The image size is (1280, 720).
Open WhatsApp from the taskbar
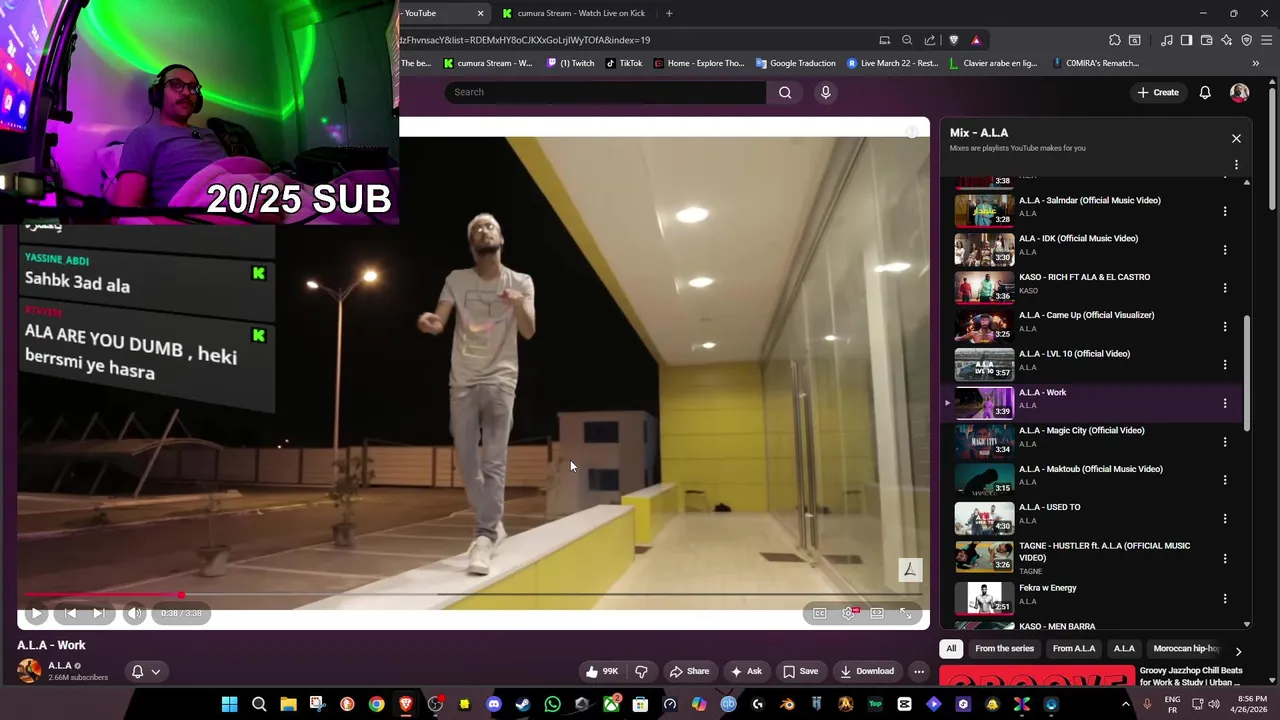click(552, 704)
